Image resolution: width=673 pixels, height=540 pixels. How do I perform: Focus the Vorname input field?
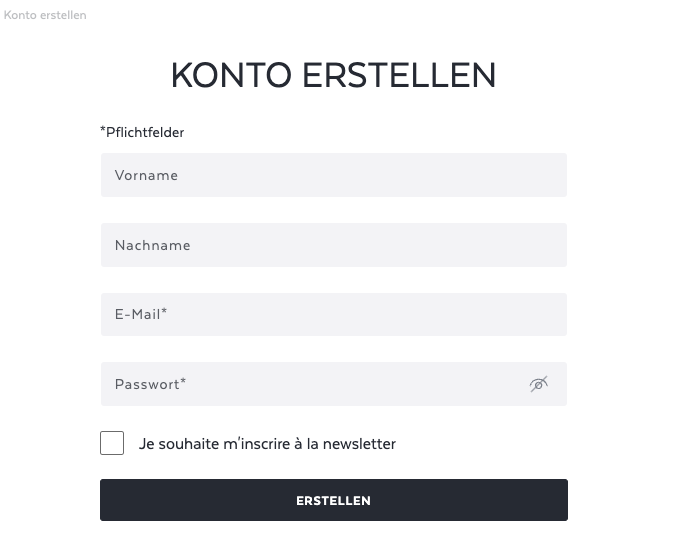pyautogui.click(x=334, y=175)
